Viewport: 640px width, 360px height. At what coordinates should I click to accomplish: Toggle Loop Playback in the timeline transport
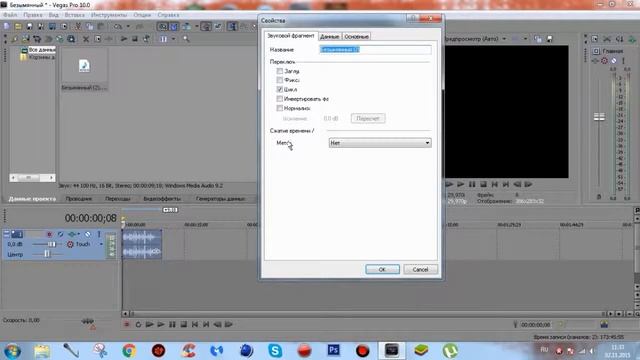point(138,324)
